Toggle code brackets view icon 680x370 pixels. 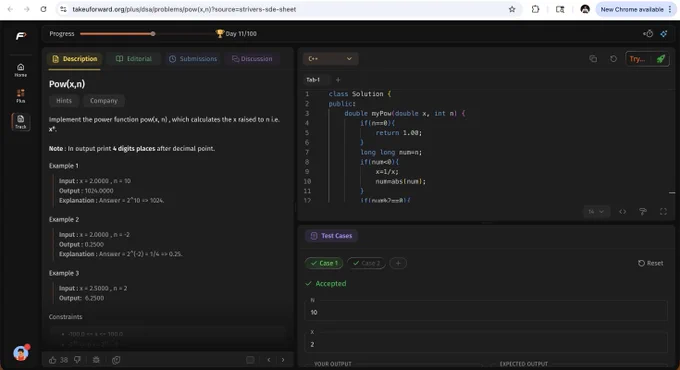[622, 212]
